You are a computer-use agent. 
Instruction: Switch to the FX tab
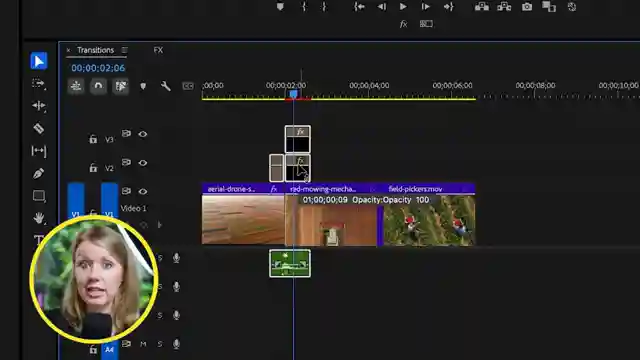[x=158, y=50]
